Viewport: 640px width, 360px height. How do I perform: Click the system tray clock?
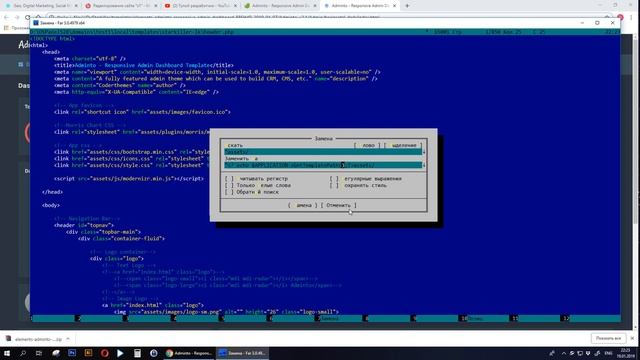(x=625, y=353)
